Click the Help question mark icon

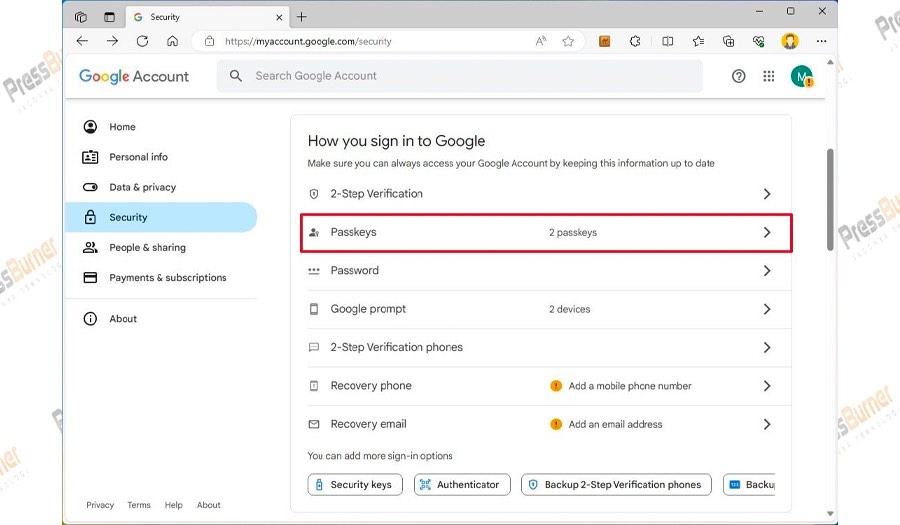click(739, 76)
